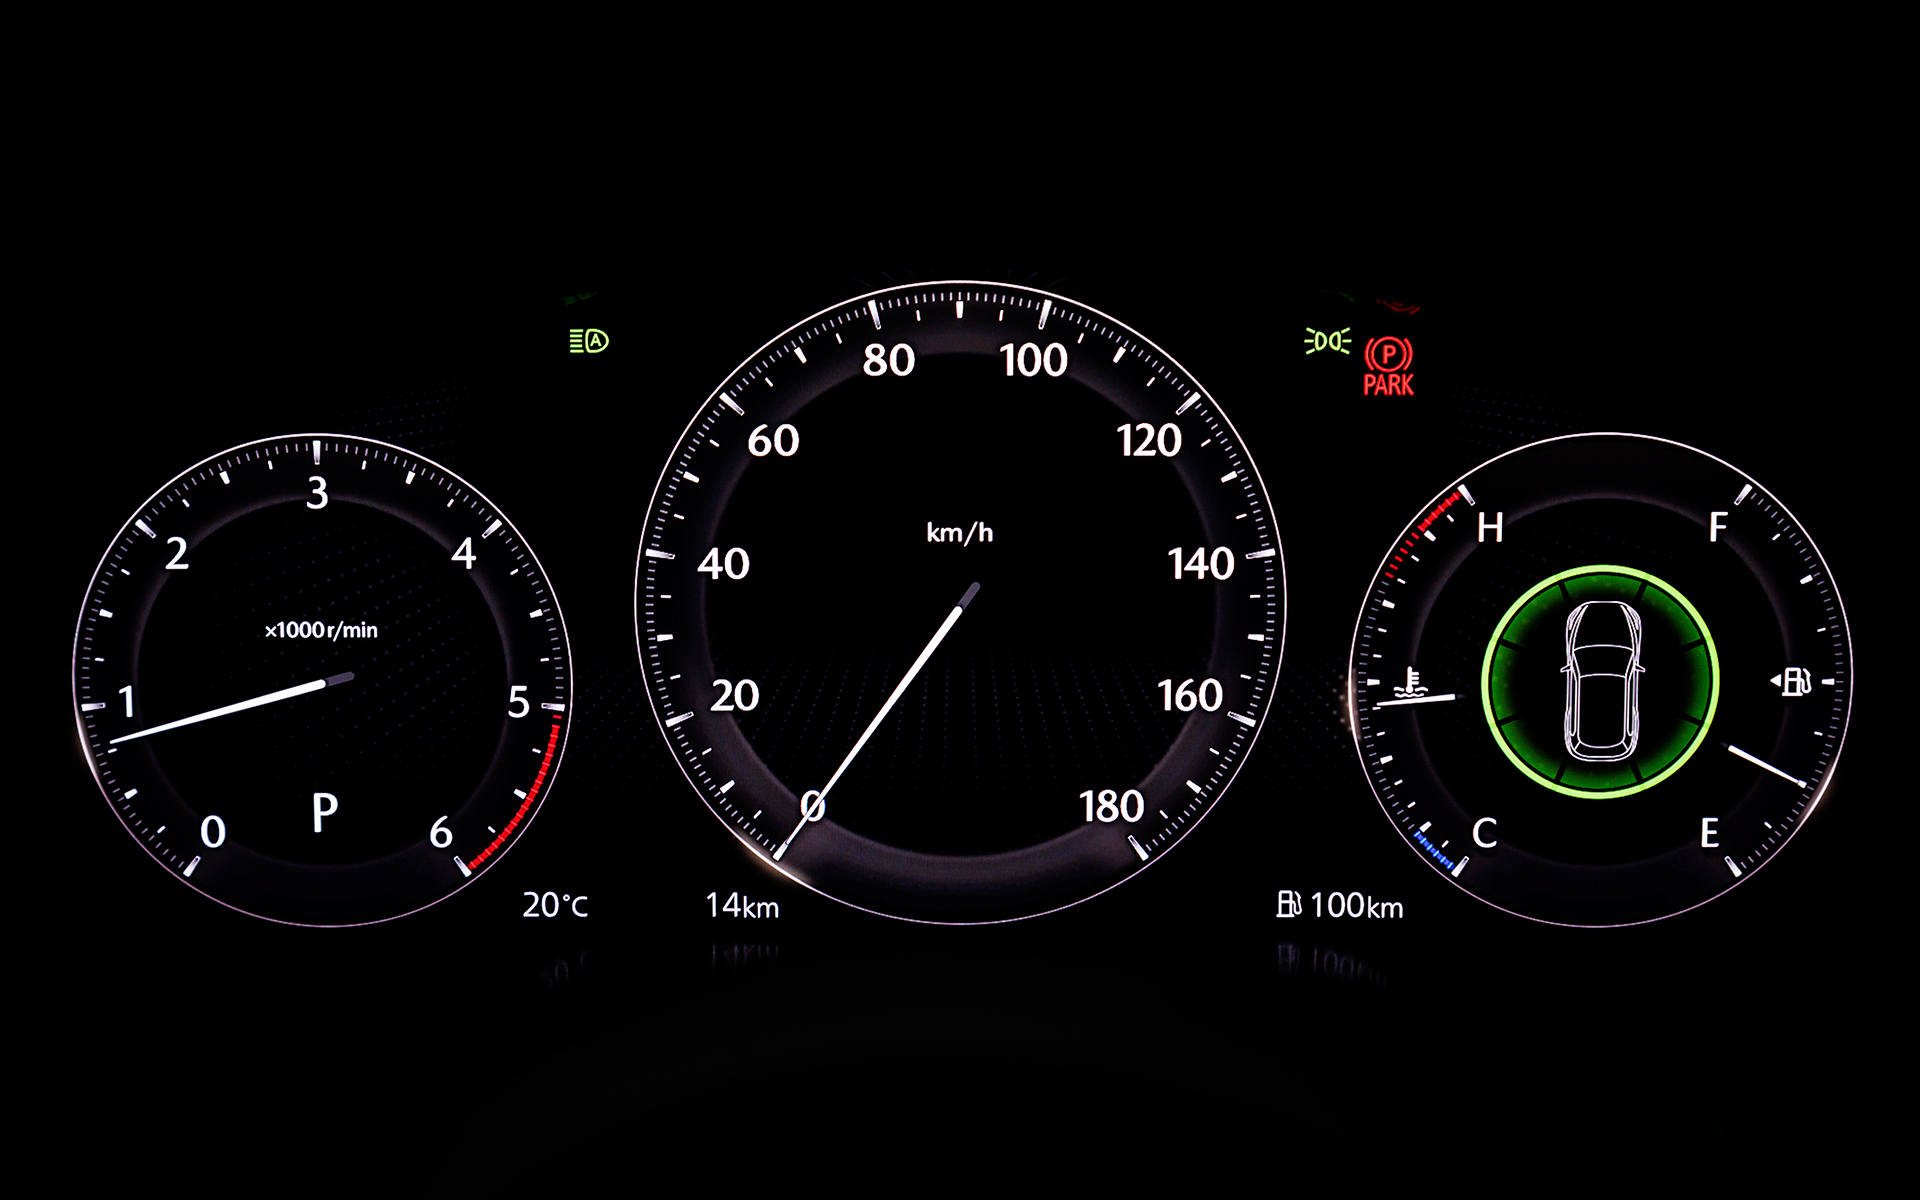Screen dimensions: 1920x1200
Task: Click the green parking lights indicator icon
Action: [x=1327, y=341]
